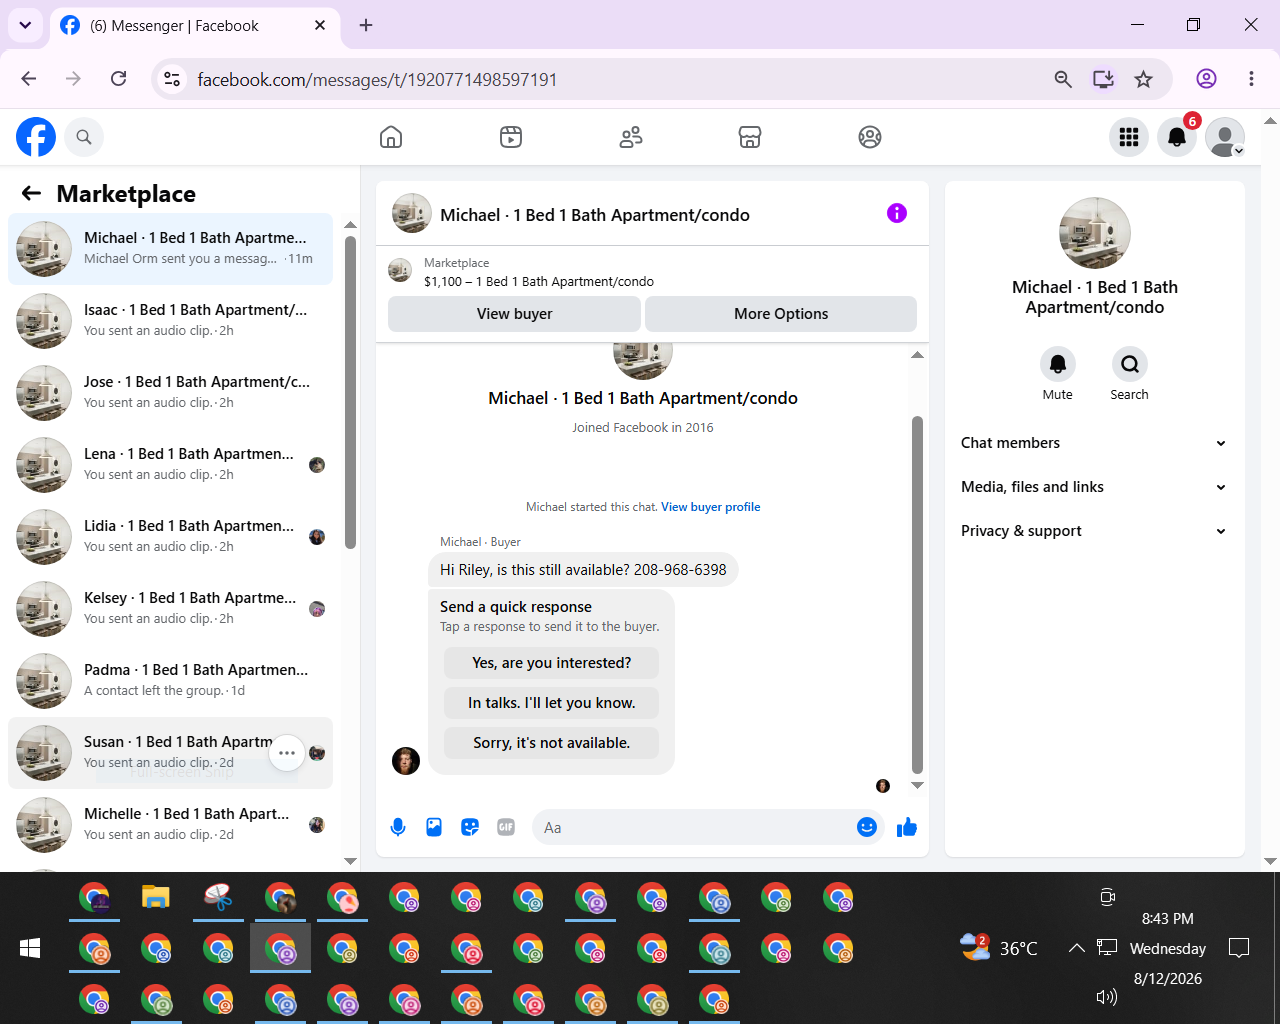The width and height of the screenshot is (1280, 1024).
Task: Open Jose's apartment conversation
Action: click(x=170, y=393)
